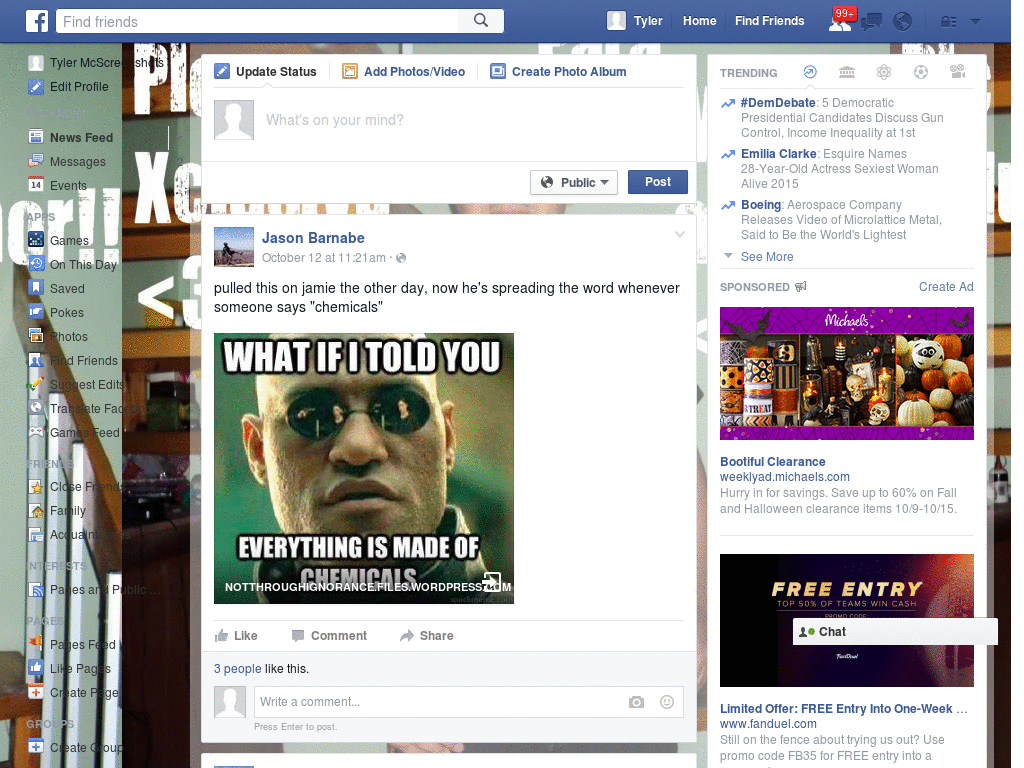Show sports trends soccer ball icon
This screenshot has width=1024, height=768.
(x=921, y=72)
